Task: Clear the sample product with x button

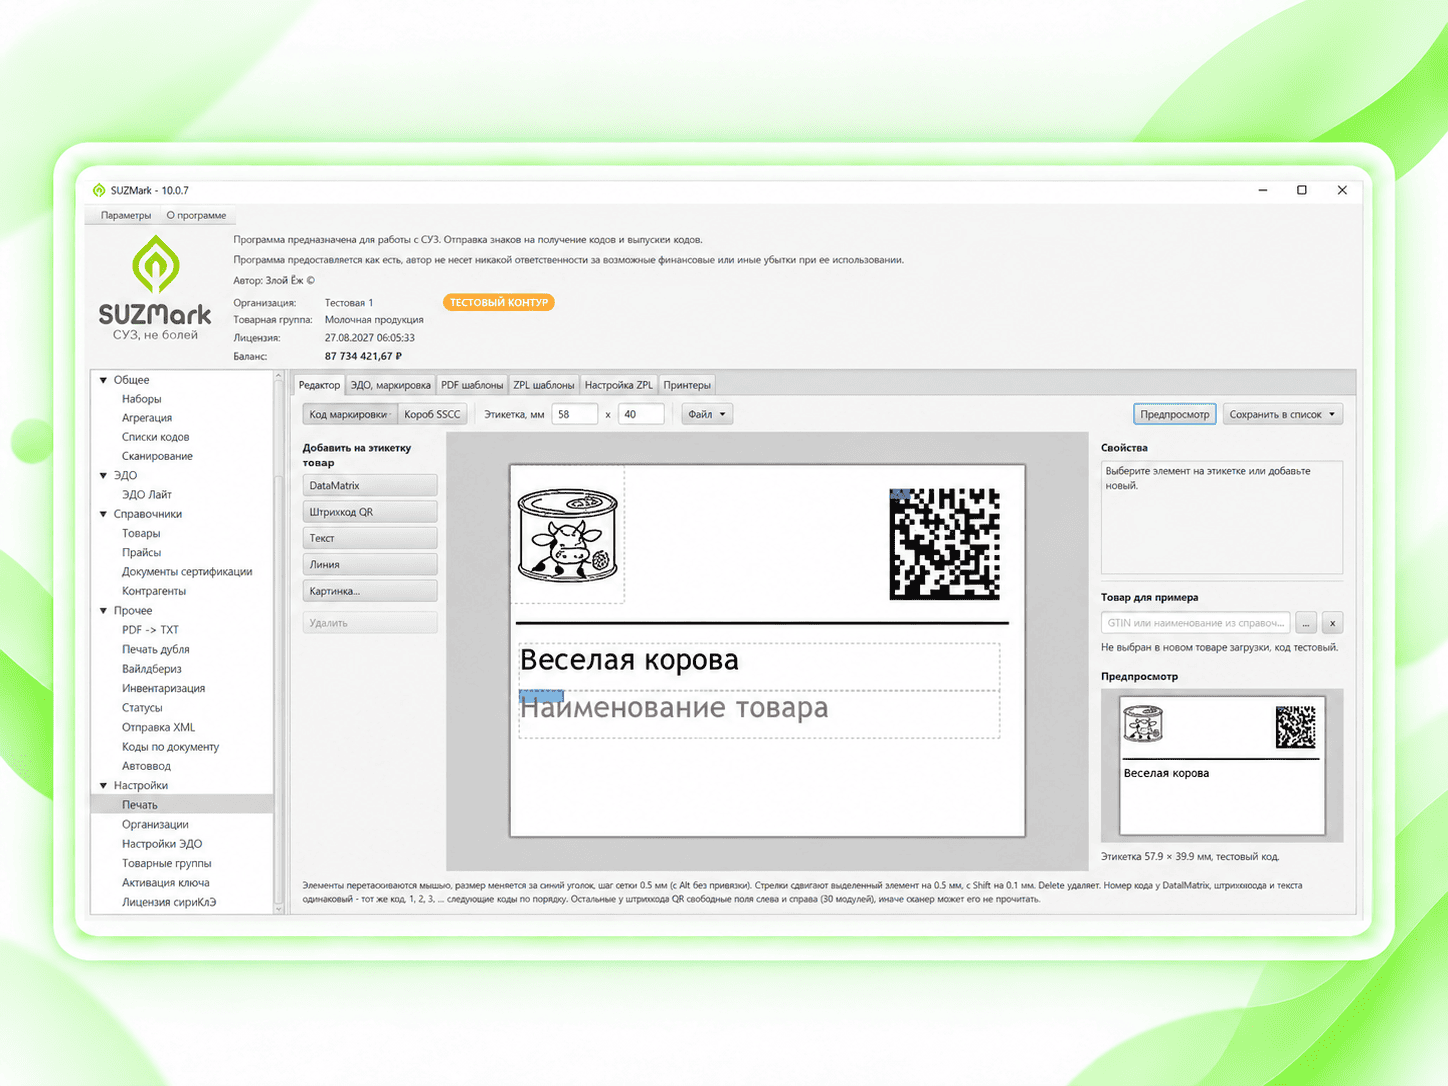Action: [x=1332, y=623]
